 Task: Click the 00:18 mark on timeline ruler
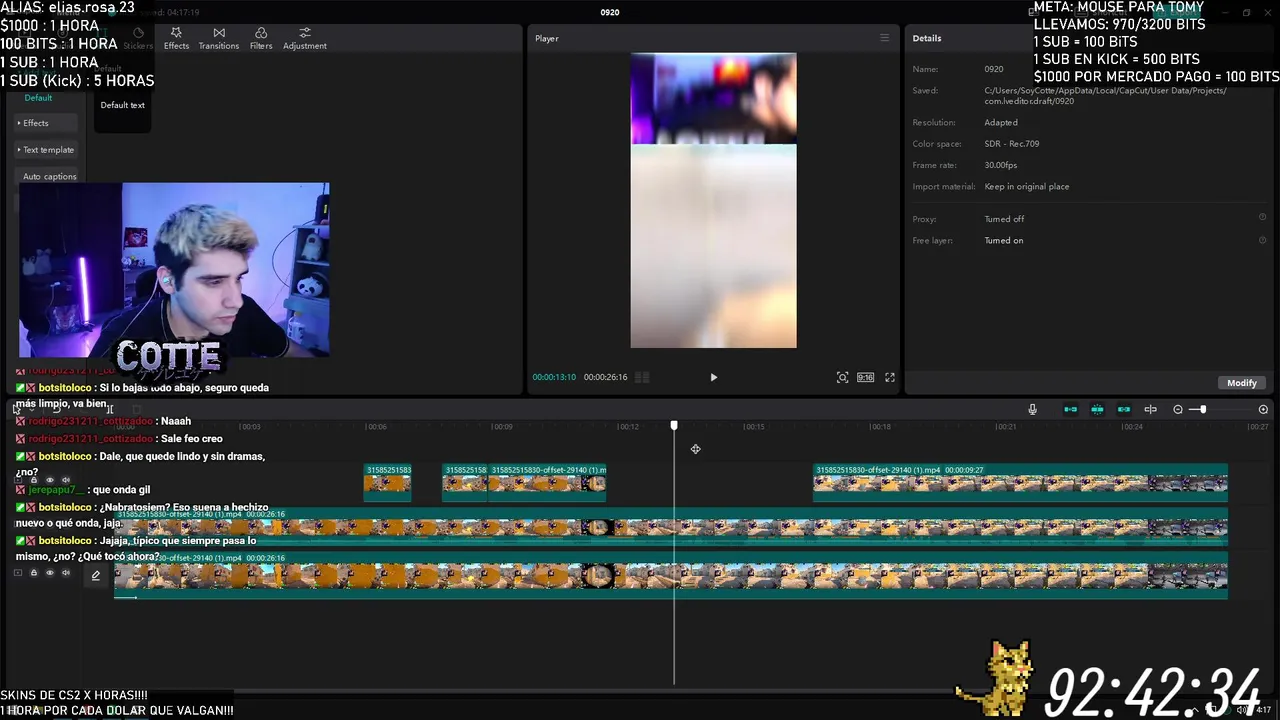point(879,427)
